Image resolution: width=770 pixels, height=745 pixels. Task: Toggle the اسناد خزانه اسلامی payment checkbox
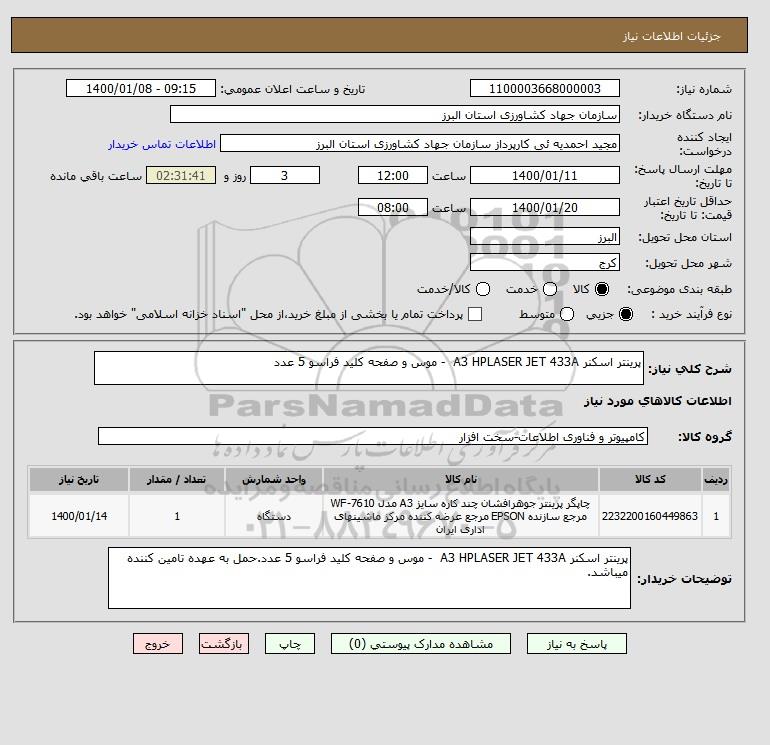click(x=475, y=314)
